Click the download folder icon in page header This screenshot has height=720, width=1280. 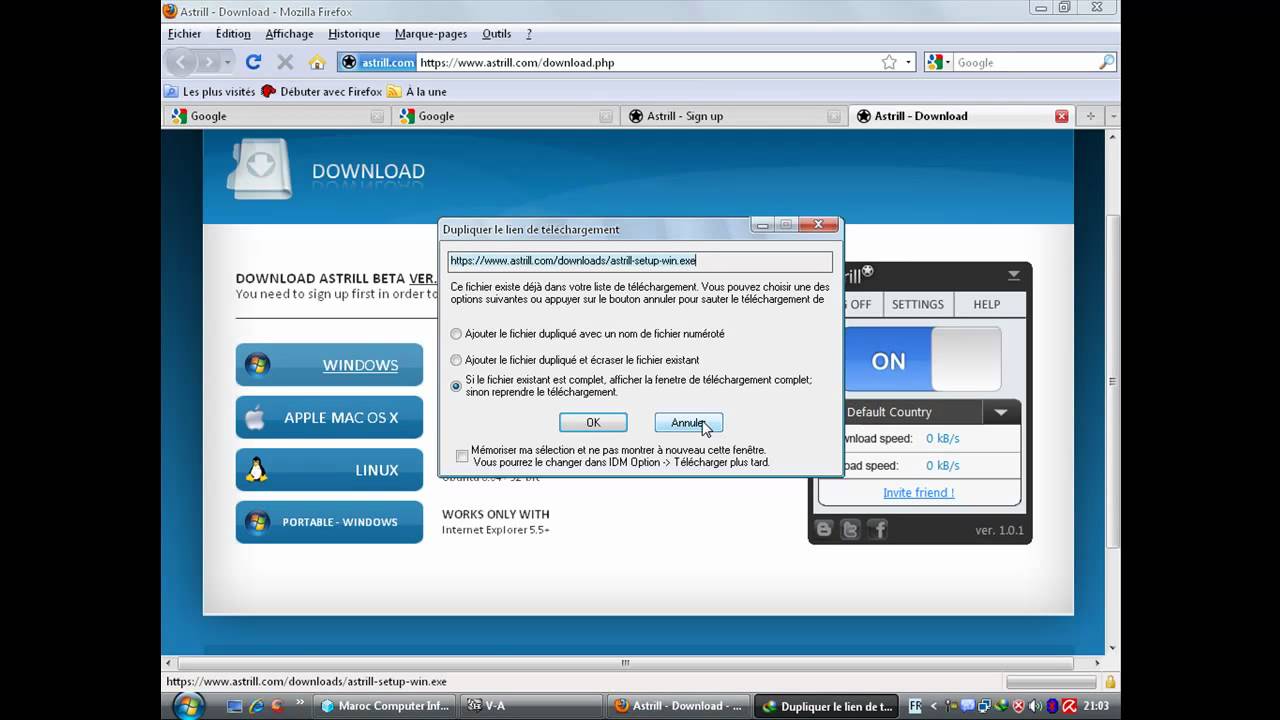[x=259, y=168]
